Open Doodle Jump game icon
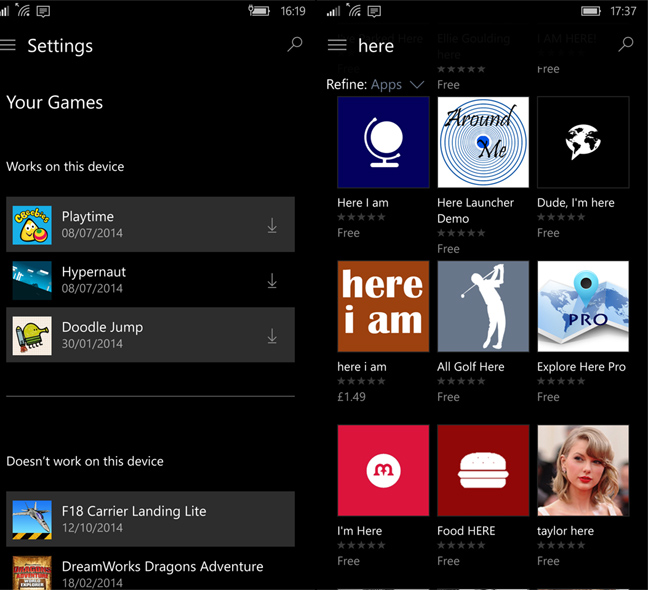 click(x=32, y=335)
